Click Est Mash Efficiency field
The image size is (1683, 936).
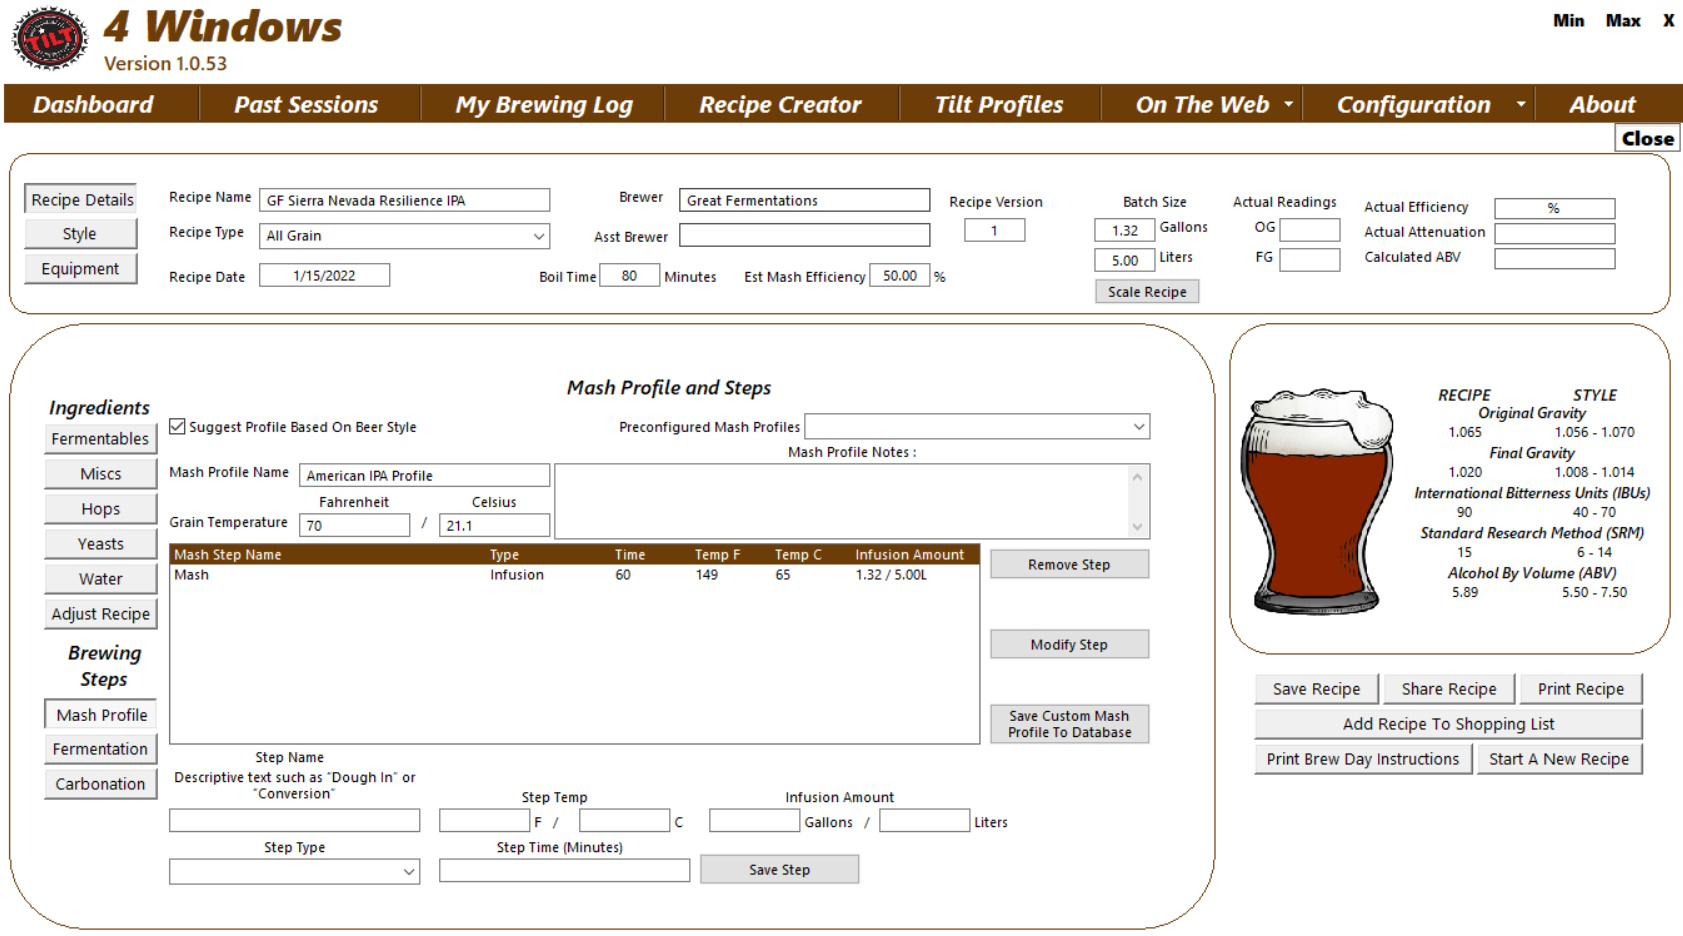click(899, 276)
